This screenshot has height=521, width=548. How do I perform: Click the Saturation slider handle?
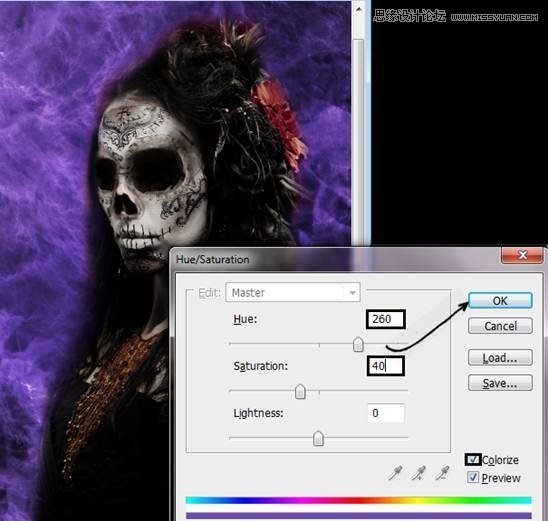300,392
